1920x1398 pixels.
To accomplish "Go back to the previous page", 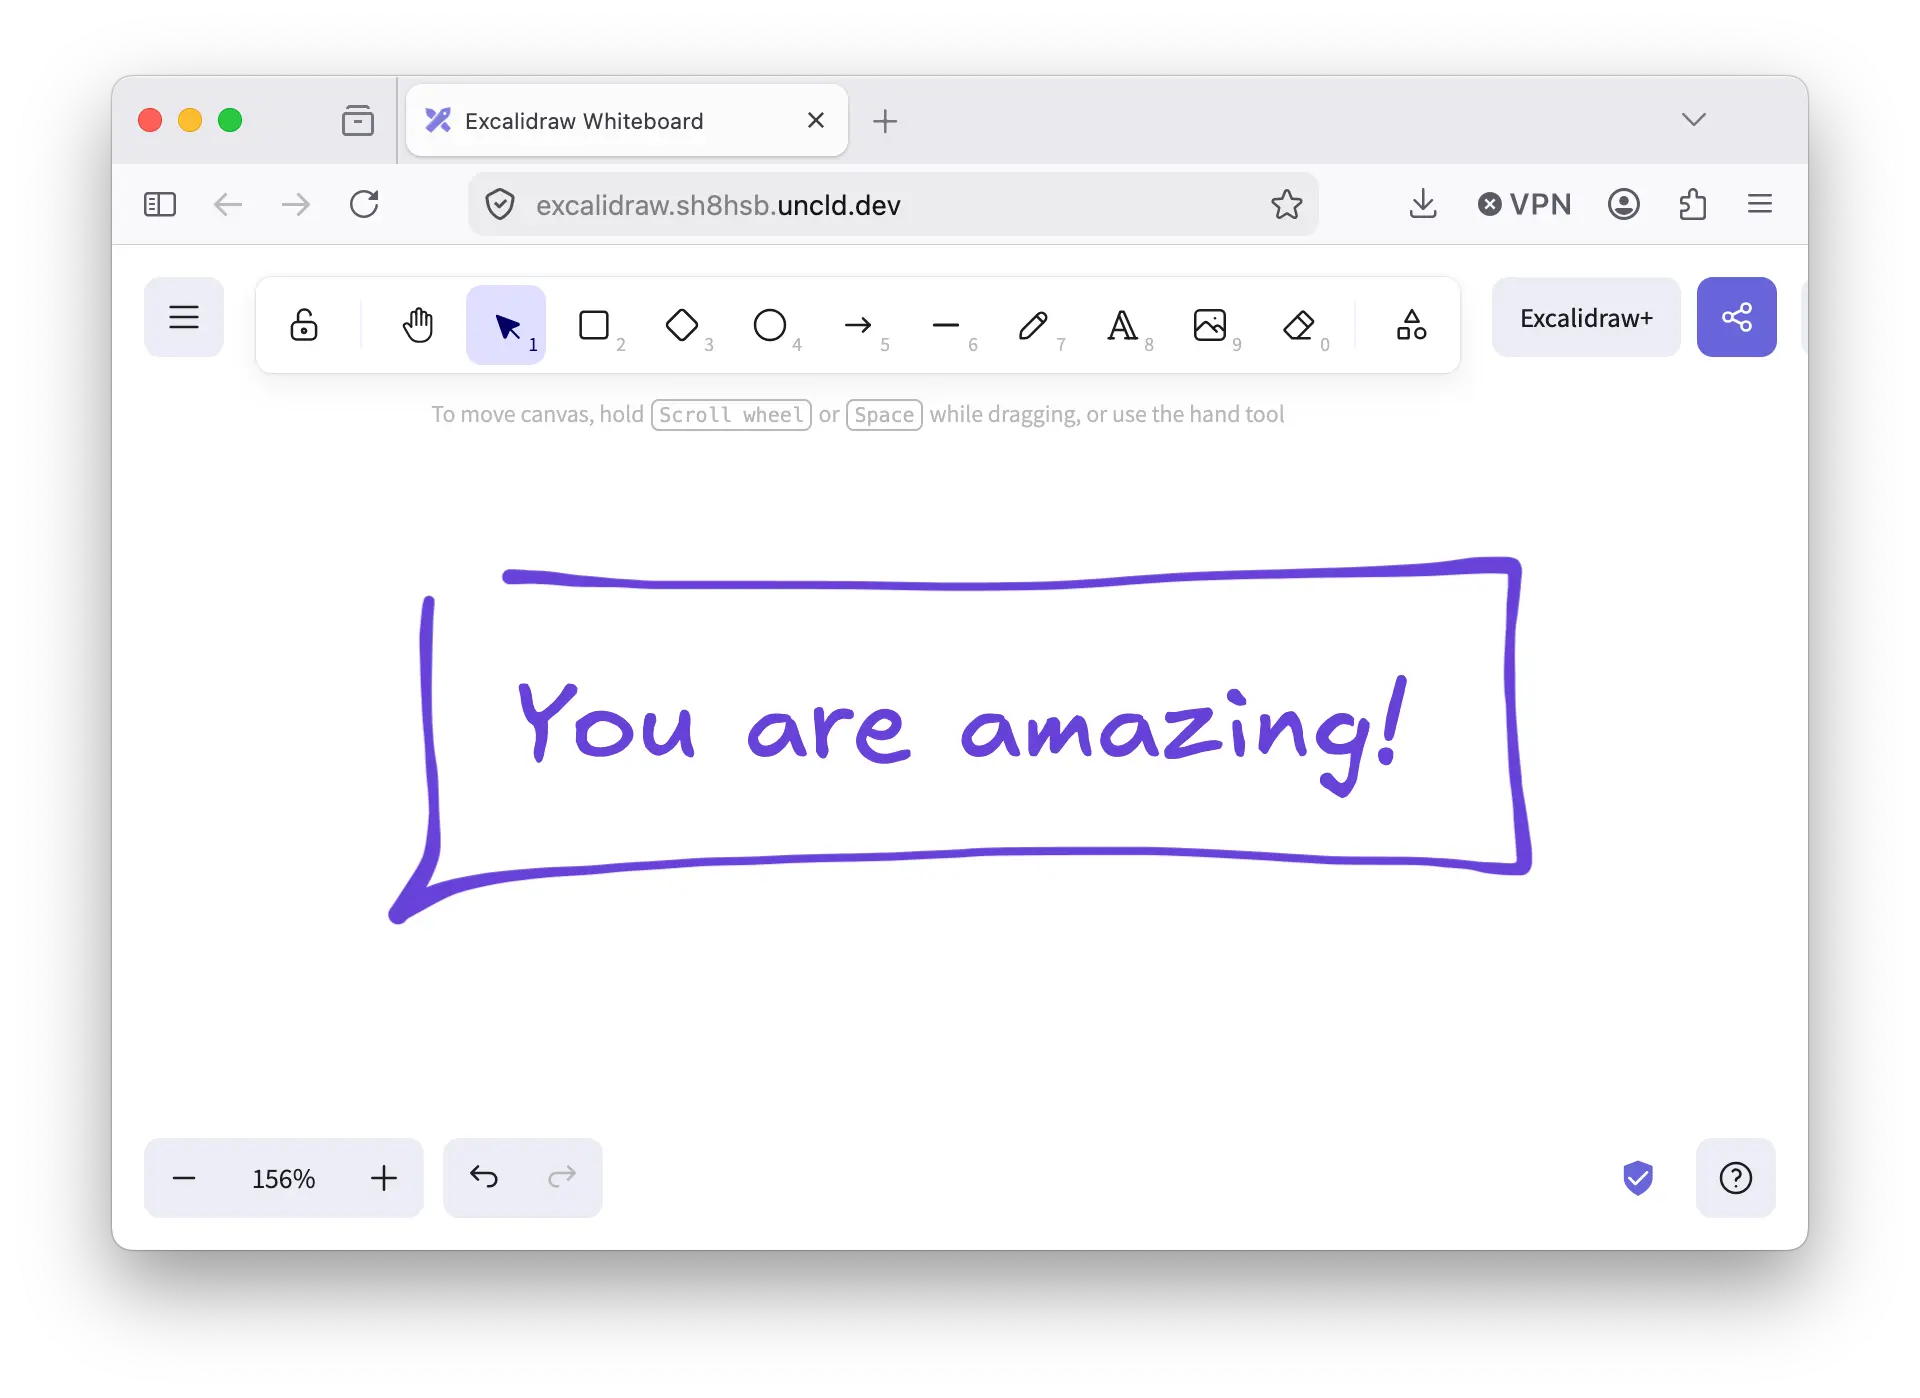I will 228,204.
